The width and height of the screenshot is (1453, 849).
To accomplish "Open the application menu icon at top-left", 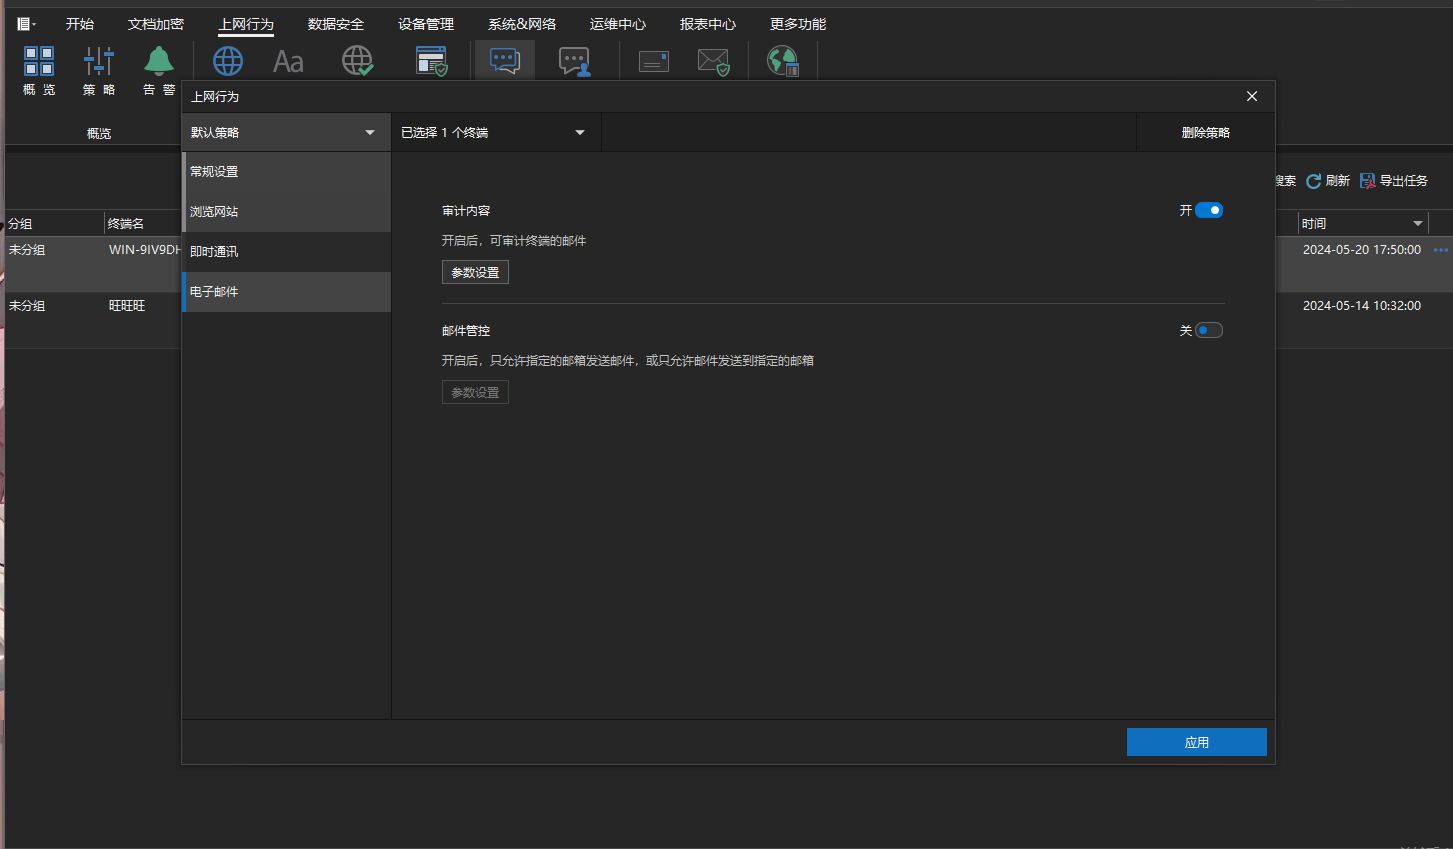I will [x=26, y=24].
